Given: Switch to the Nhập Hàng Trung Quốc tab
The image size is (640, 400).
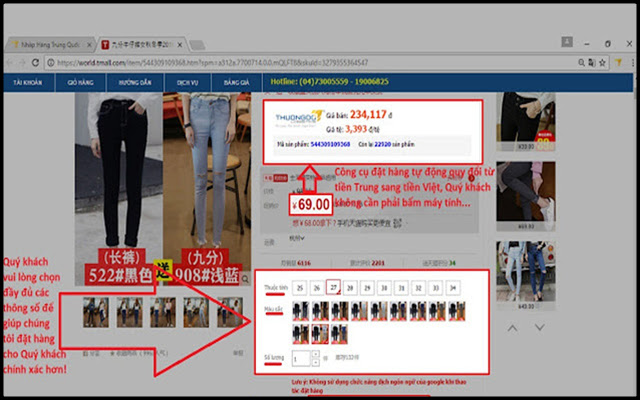Looking at the screenshot, I should pyautogui.click(x=49, y=45).
